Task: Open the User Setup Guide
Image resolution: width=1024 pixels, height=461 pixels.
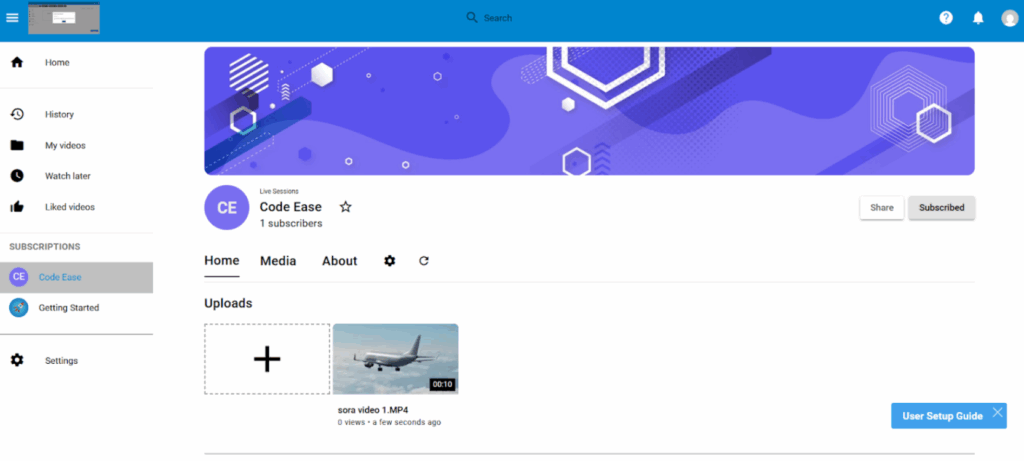Action: coord(941,416)
